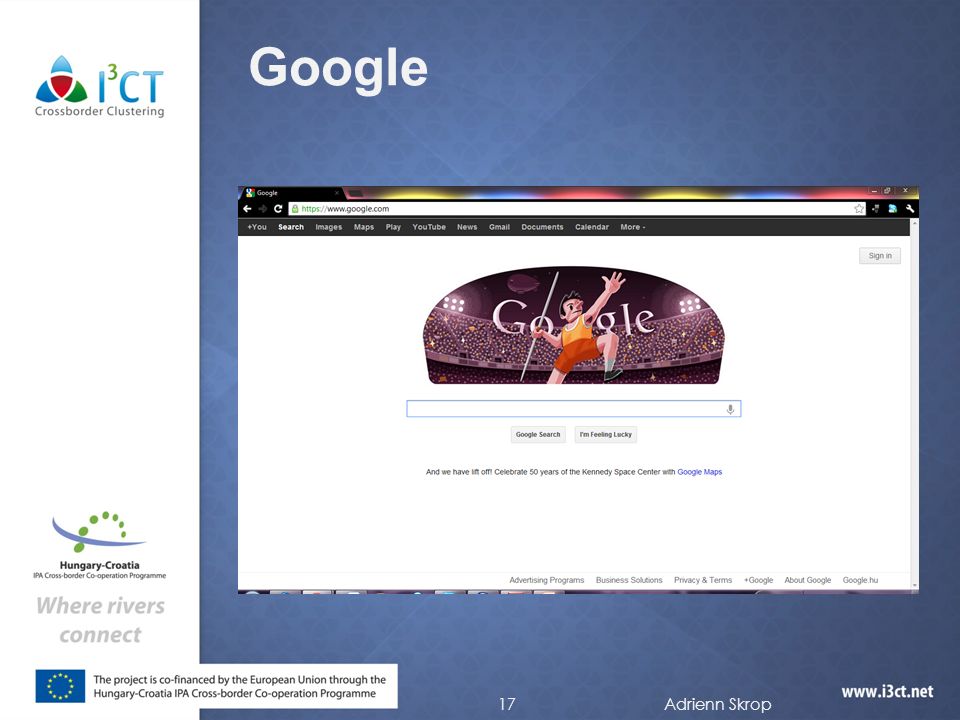The width and height of the screenshot is (960, 720).
Task: Open the Privacy & Terms footer link
Action: tap(703, 580)
